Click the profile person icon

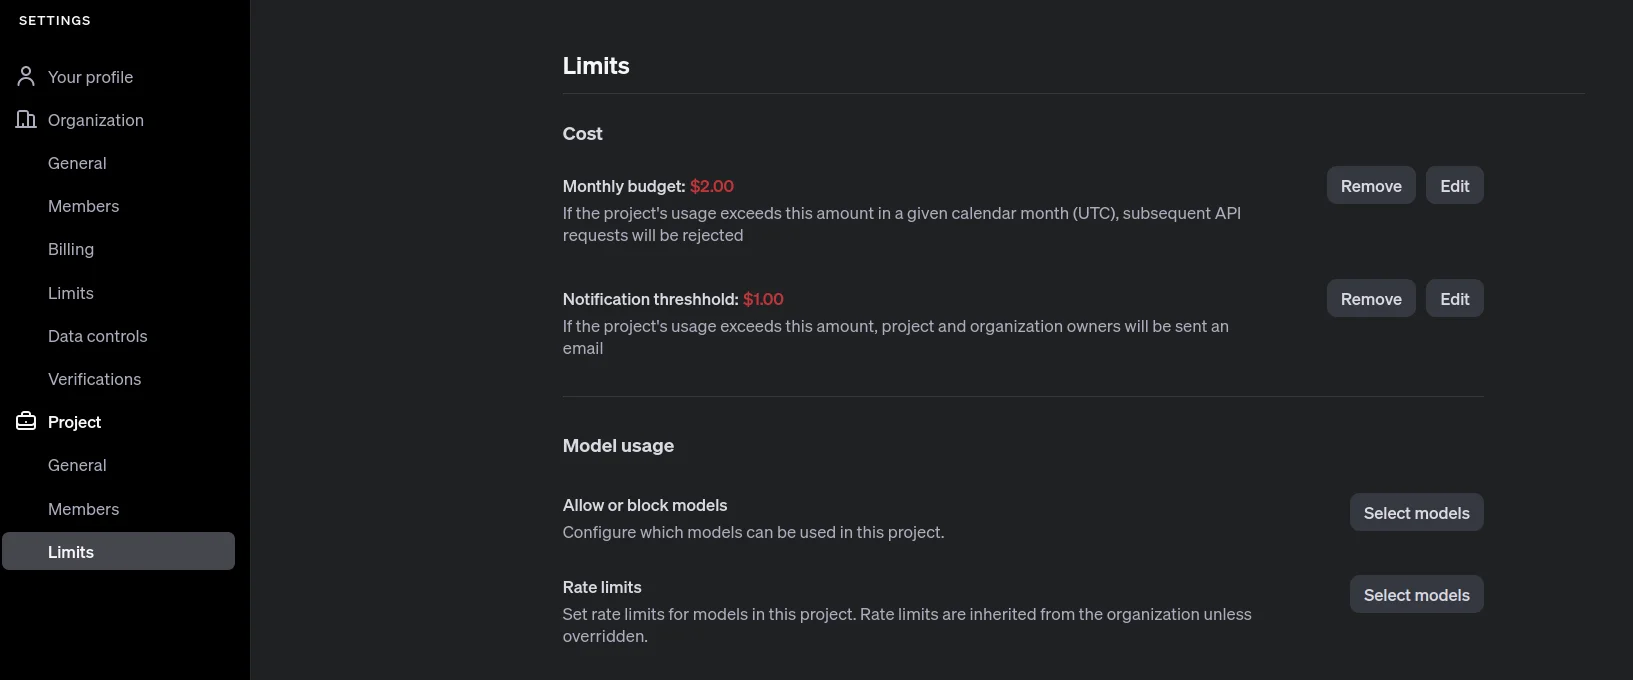(x=26, y=76)
